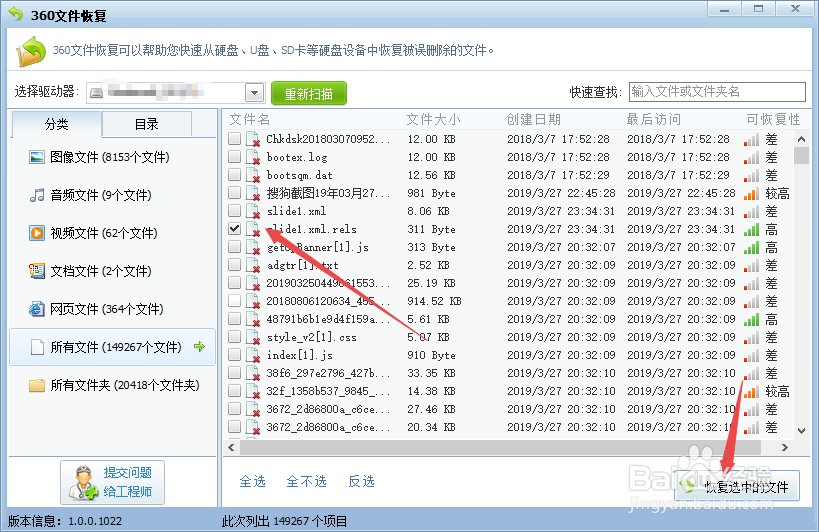Check the box for style_v2[1].css
The width and height of the screenshot is (819, 532).
point(235,336)
